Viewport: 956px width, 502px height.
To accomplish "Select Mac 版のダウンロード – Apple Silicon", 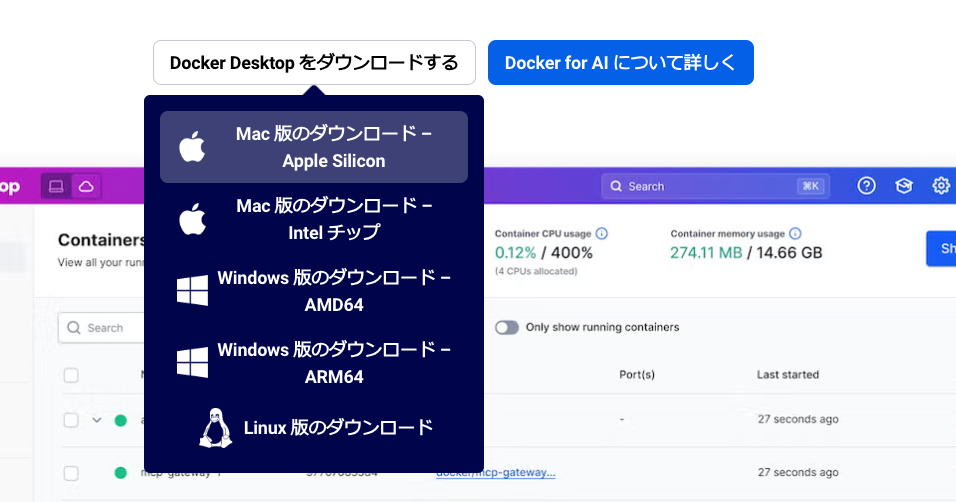I will pos(314,147).
